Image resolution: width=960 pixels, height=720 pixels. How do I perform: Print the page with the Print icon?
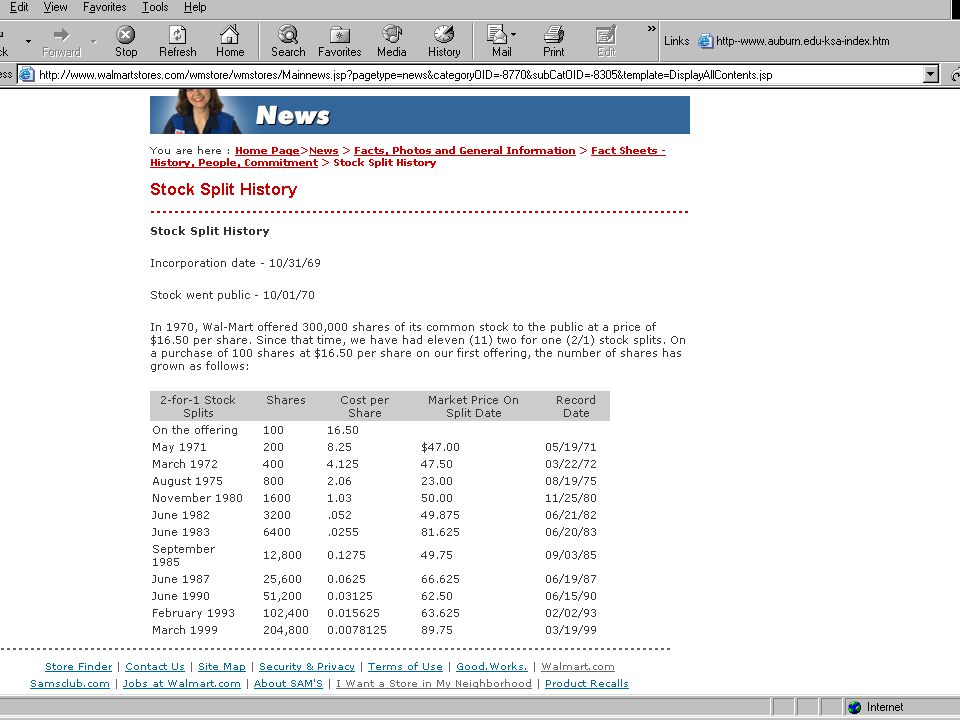(553, 34)
